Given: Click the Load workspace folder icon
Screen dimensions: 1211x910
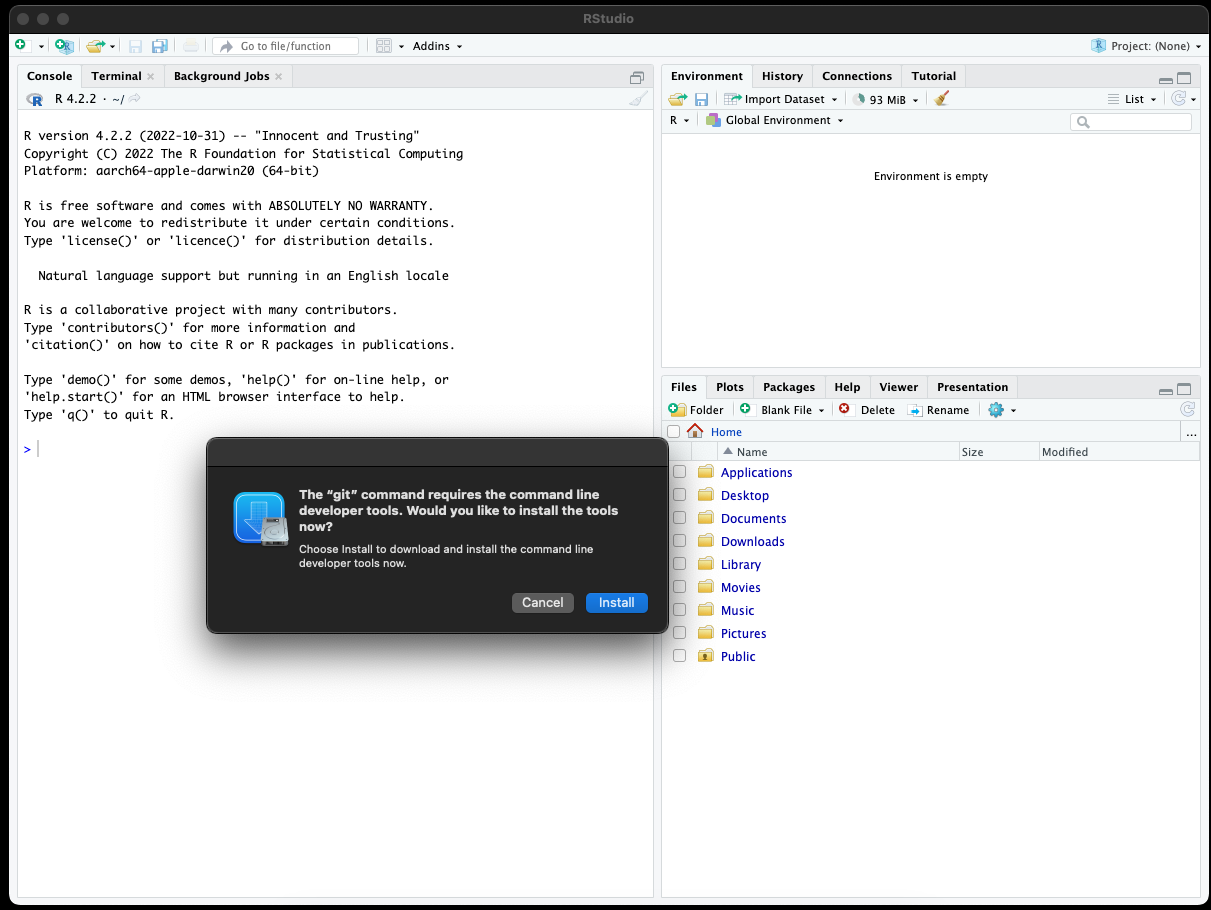Looking at the screenshot, I should click(x=677, y=99).
